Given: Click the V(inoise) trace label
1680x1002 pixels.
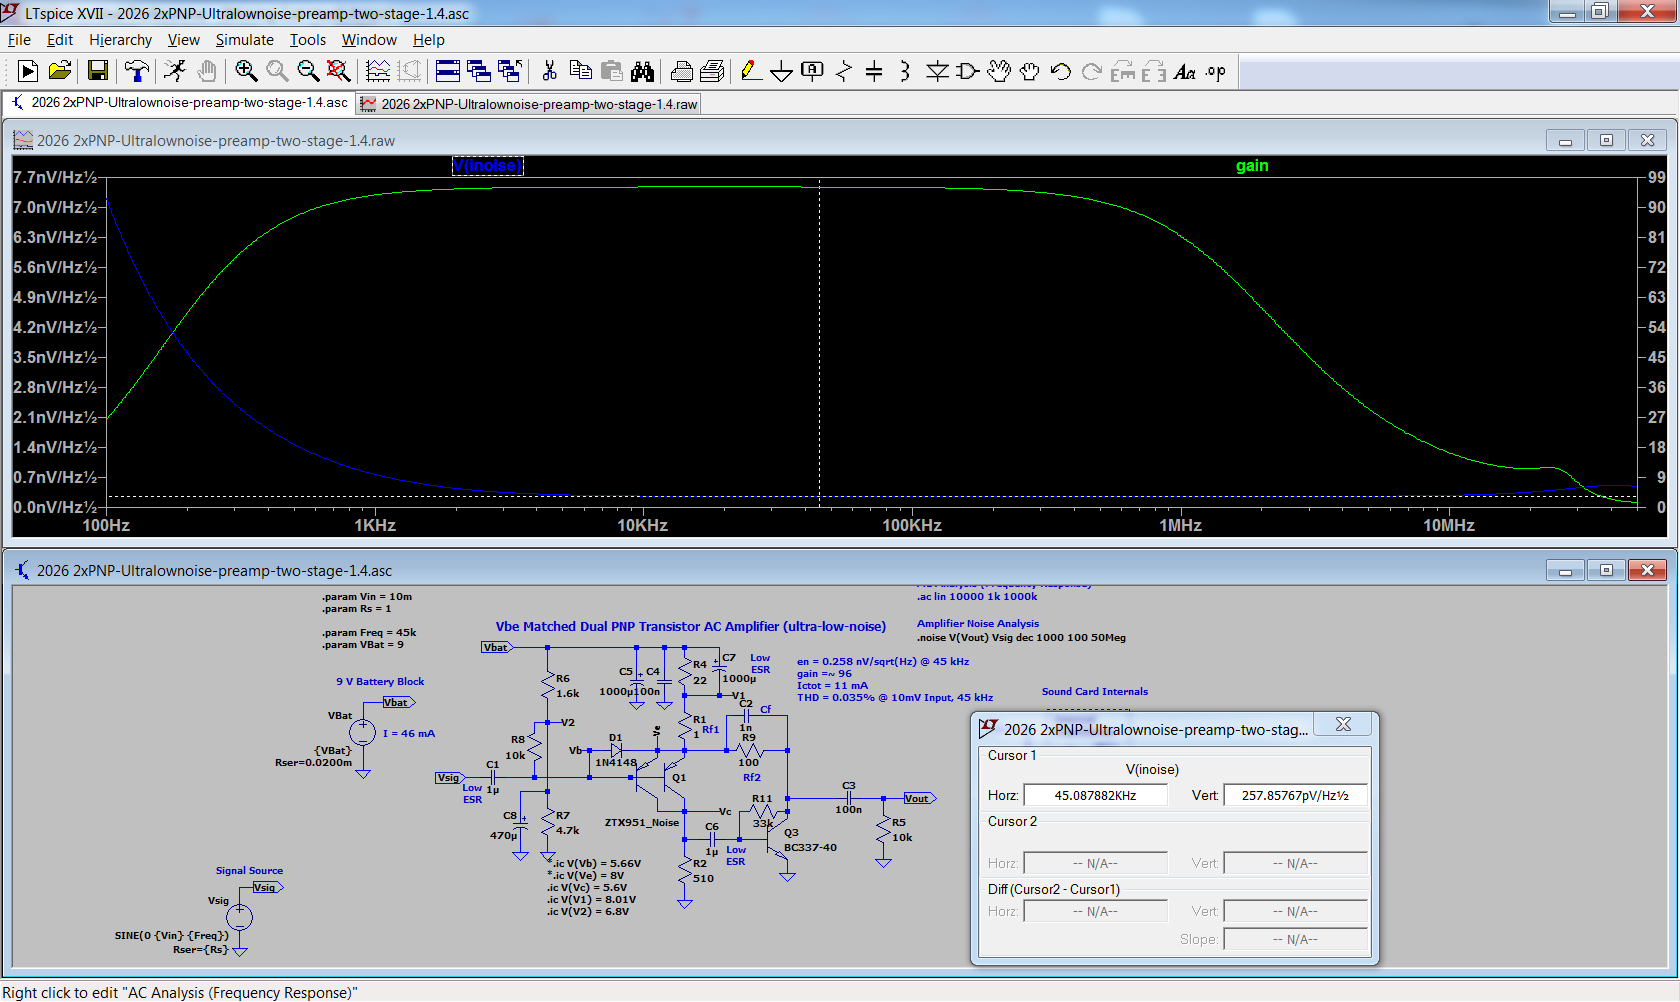Looking at the screenshot, I should pos(487,166).
